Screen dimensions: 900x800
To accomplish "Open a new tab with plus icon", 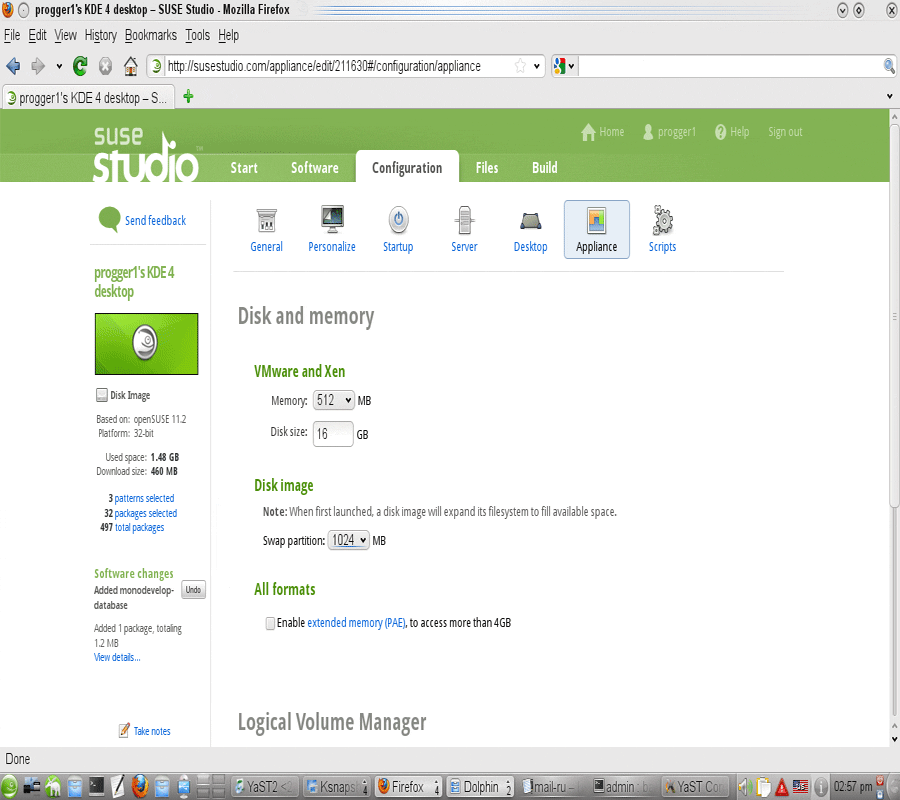I will 188,96.
